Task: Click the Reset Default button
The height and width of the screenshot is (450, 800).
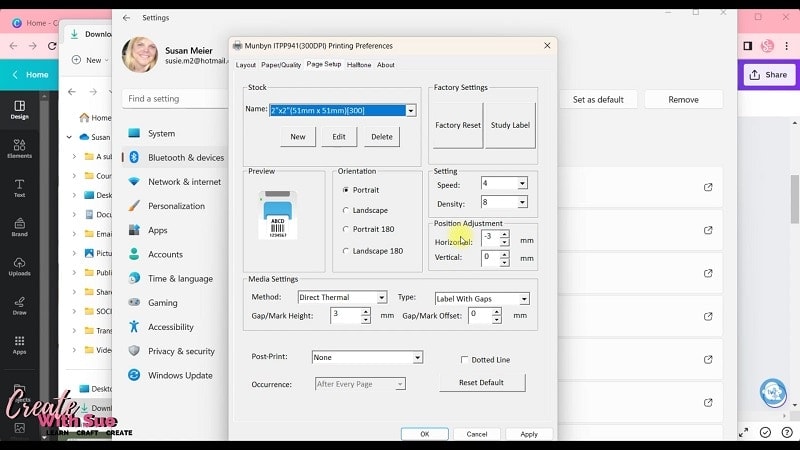Action: (x=482, y=382)
